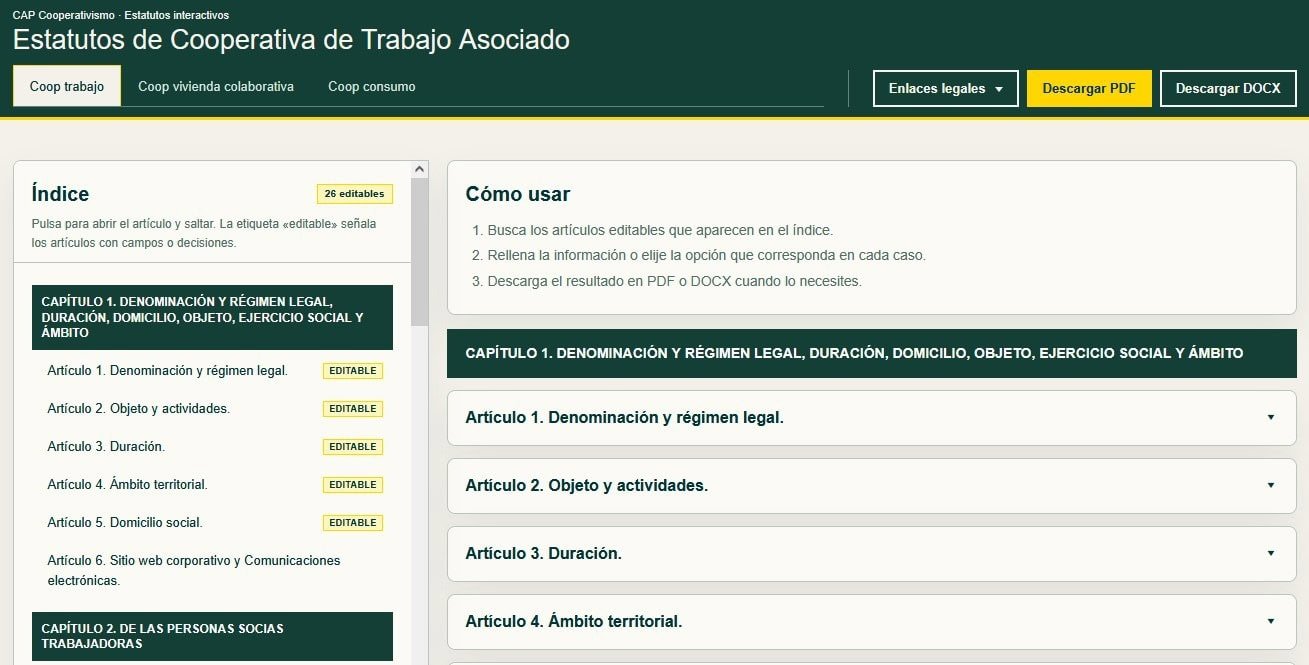Viewport: 1309px width, 665px height.
Task: Click the page title Estatutos de Cooperativa
Action: coord(291,40)
